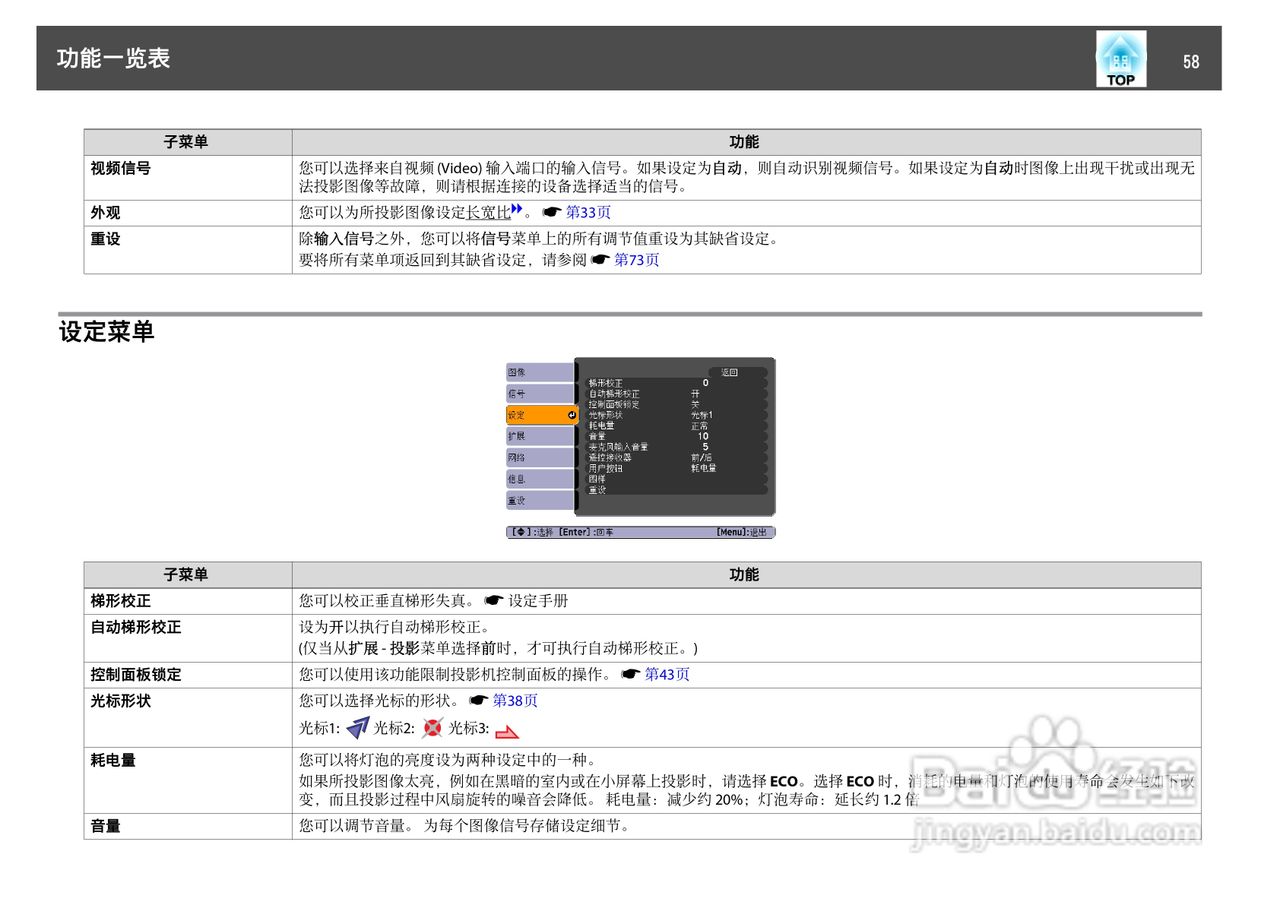This screenshot has height=905, width=1280.
Task: Choose 遥控接收器 row in projector menu
Action: click(x=676, y=458)
